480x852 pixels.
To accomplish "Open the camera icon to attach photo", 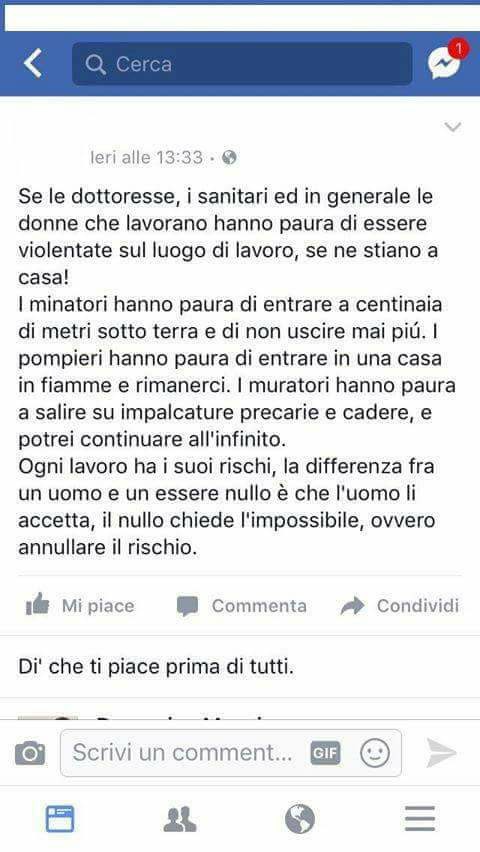I will coord(30,753).
